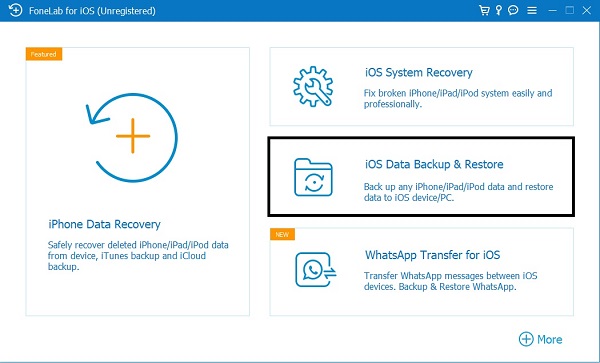Click the iOS System Recovery gear wrench icon
Viewport: 600px width, 363px height.
(313, 86)
